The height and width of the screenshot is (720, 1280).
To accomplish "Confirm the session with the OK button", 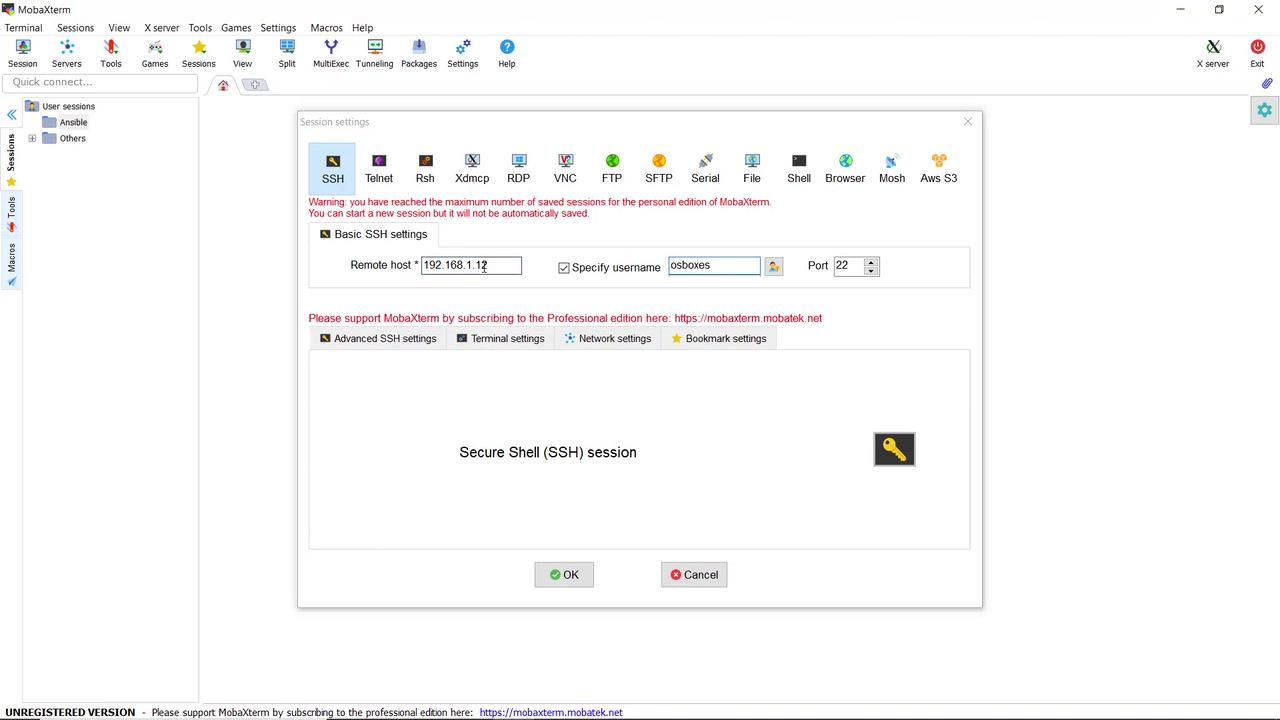I will 564,575.
